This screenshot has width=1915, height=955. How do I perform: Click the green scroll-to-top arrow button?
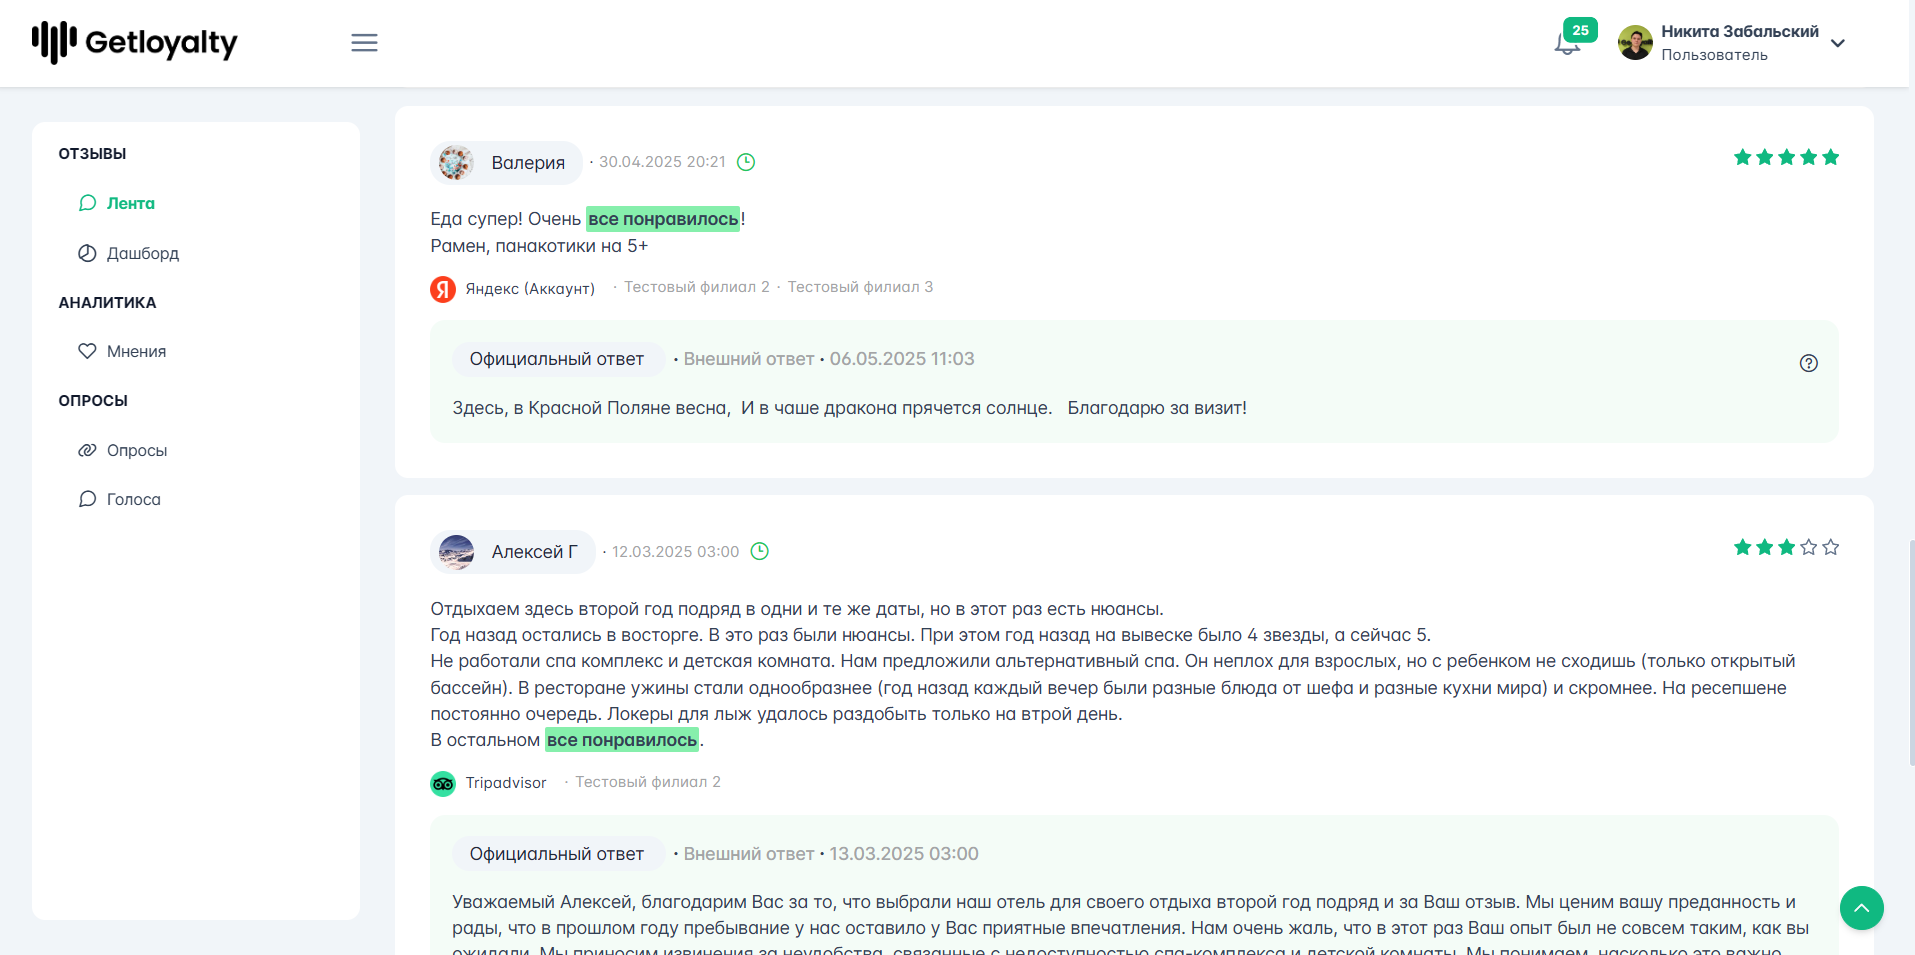(x=1861, y=908)
